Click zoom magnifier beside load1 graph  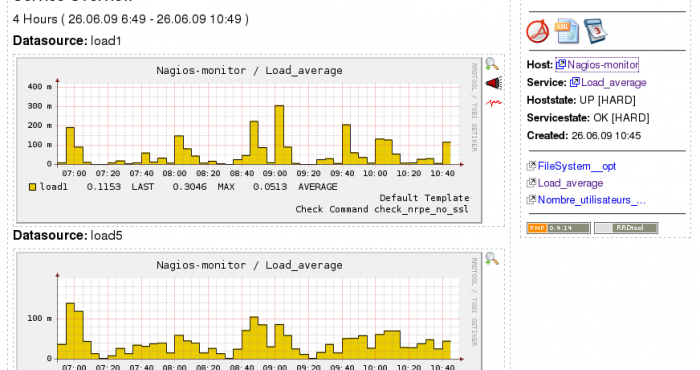tap(492, 64)
